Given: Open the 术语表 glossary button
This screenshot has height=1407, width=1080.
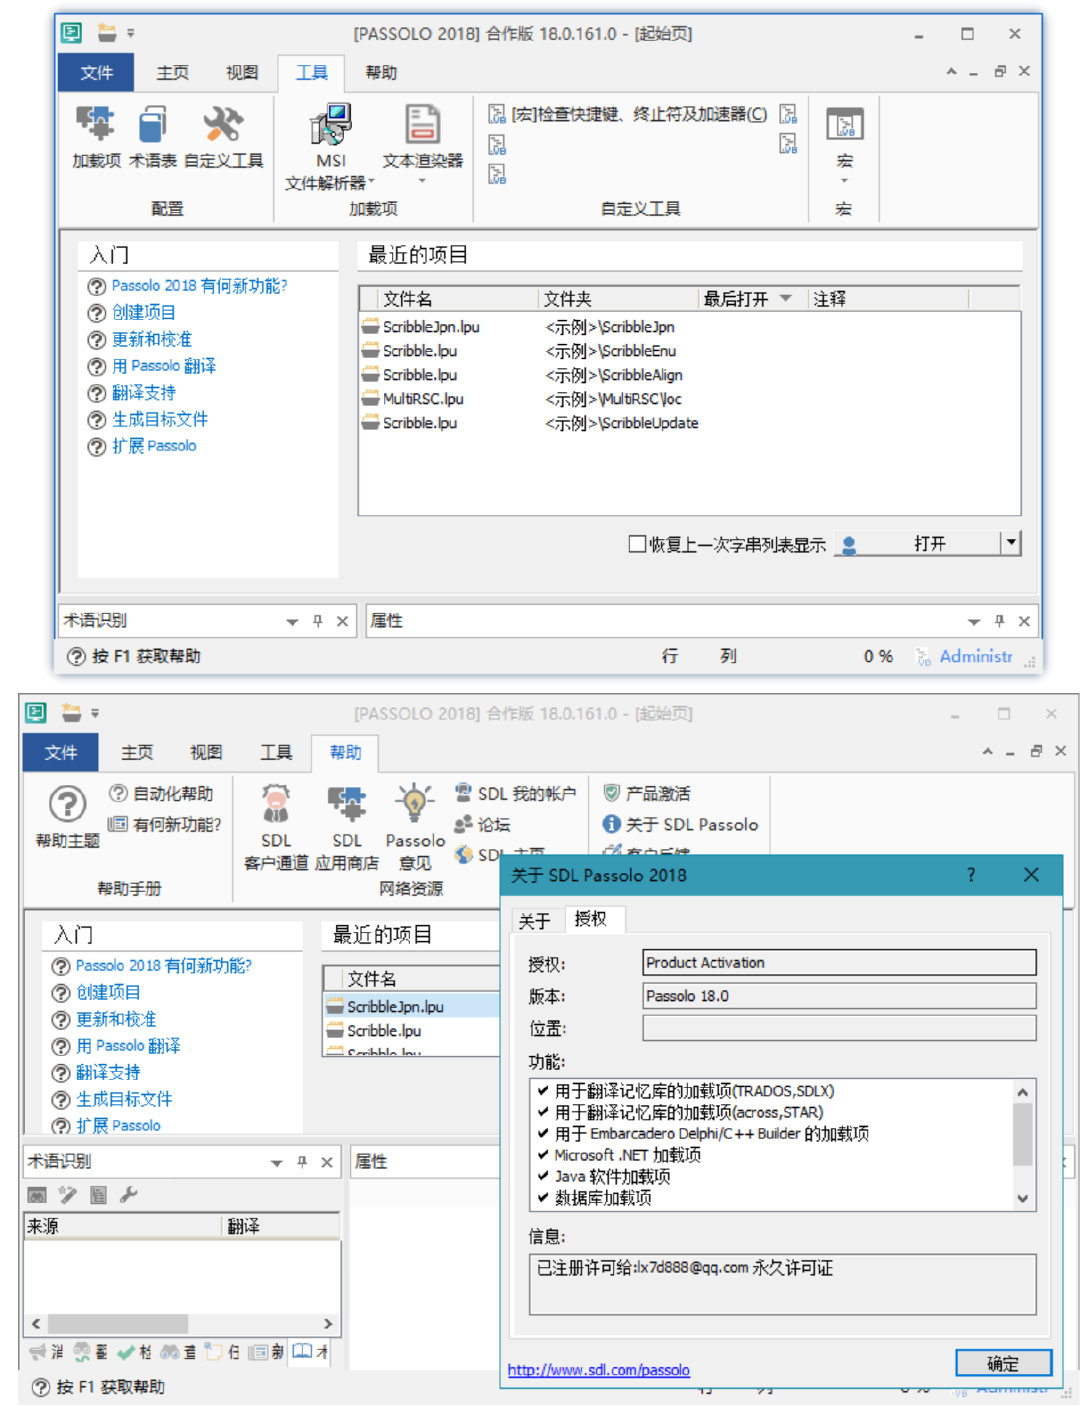Looking at the screenshot, I should pos(152,137).
